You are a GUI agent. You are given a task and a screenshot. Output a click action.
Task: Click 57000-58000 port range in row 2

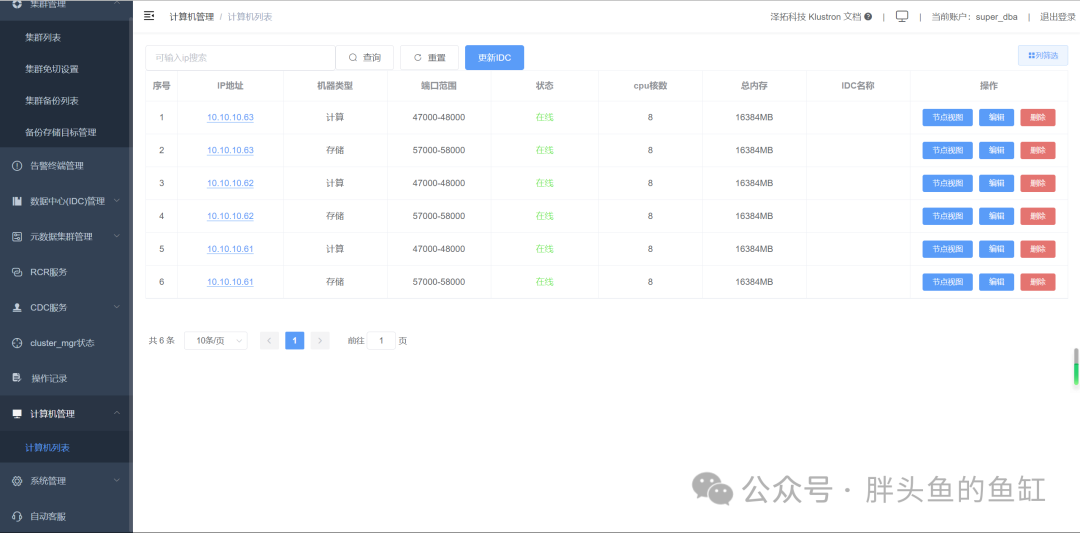pos(439,150)
